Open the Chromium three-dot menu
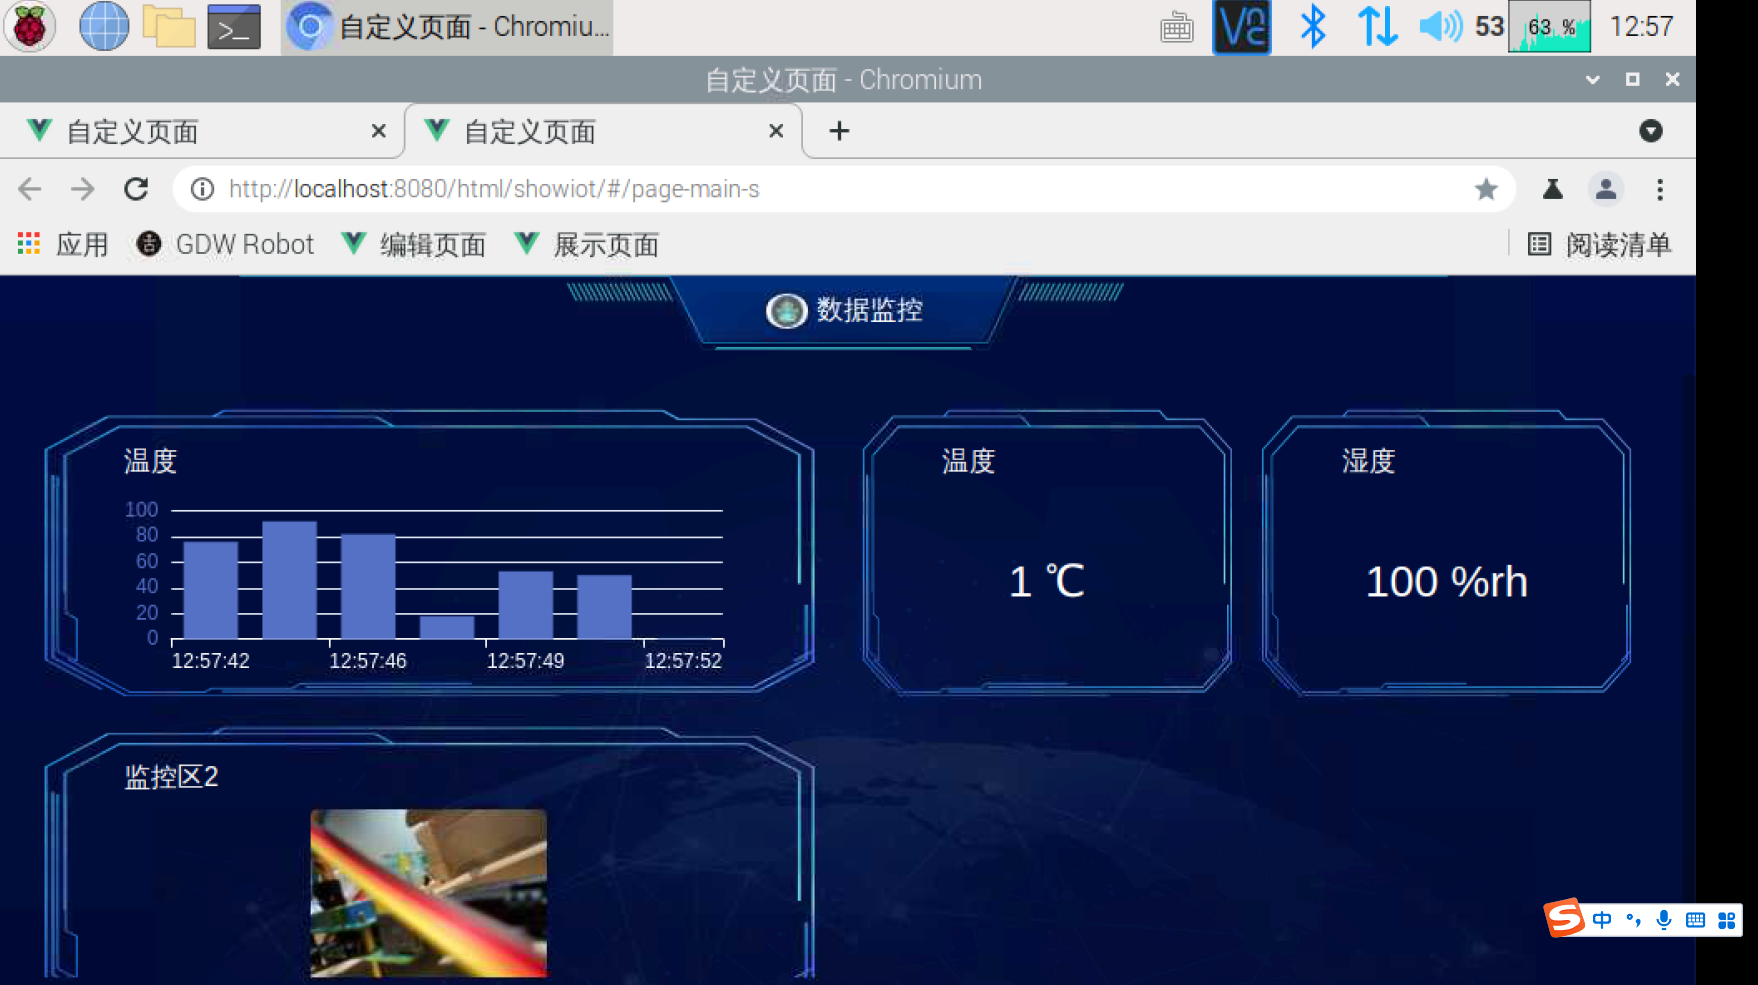1758x985 pixels. (x=1660, y=189)
